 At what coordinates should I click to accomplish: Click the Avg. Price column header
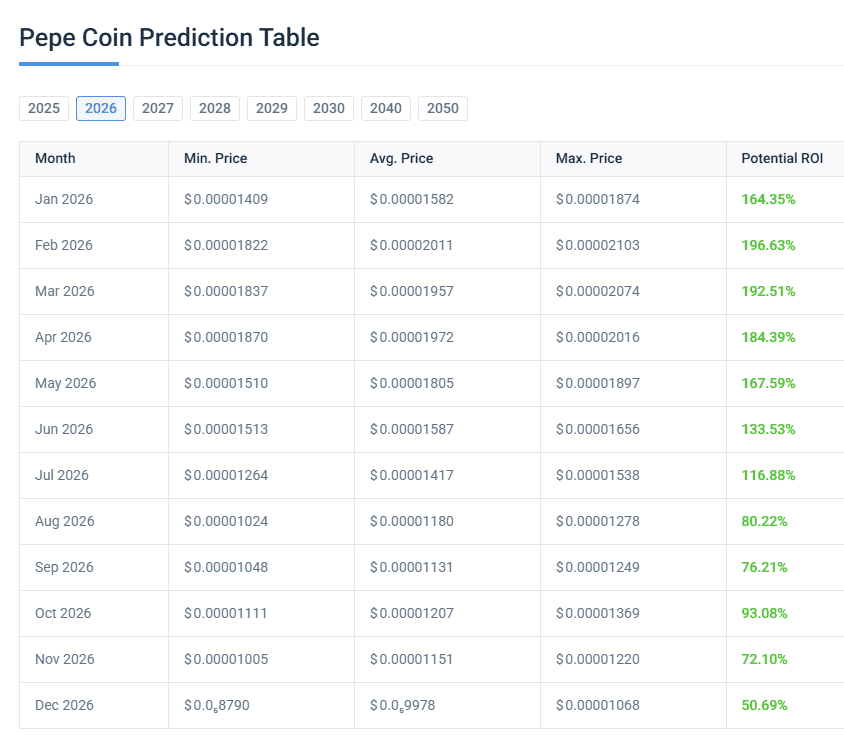(401, 158)
